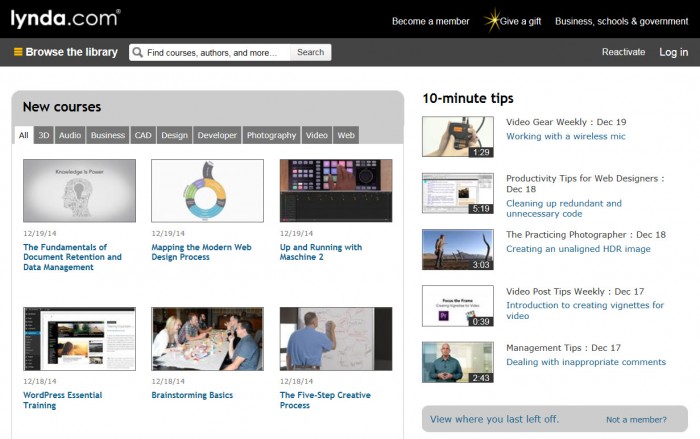Open Creating an unaligned HDR image link
This screenshot has height=439, width=700.
point(578,249)
